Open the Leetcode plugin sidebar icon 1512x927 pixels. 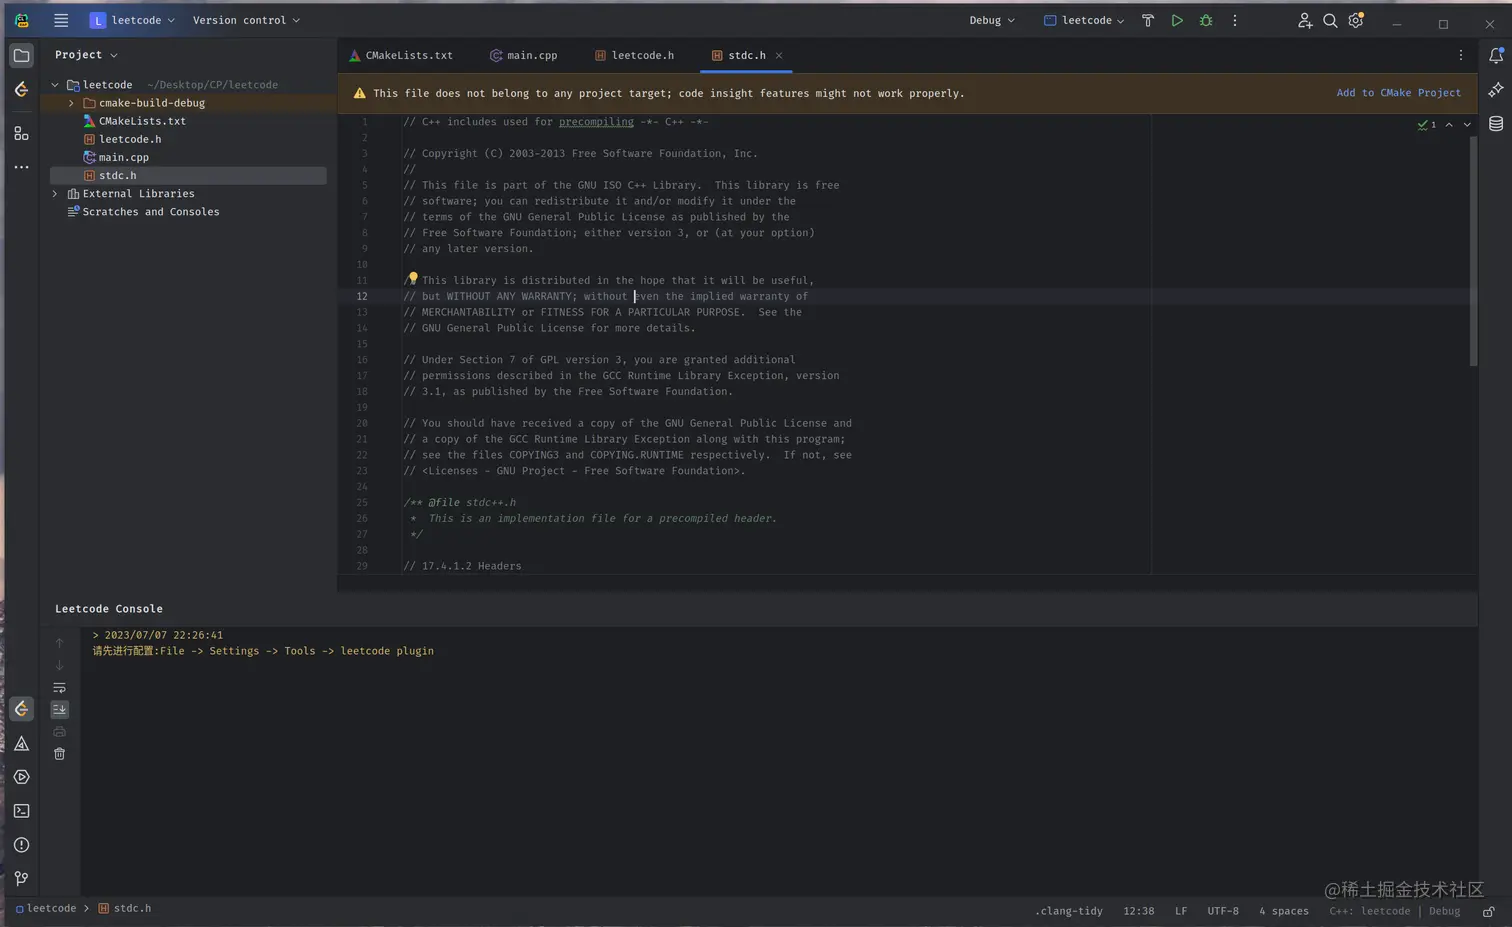click(x=21, y=90)
